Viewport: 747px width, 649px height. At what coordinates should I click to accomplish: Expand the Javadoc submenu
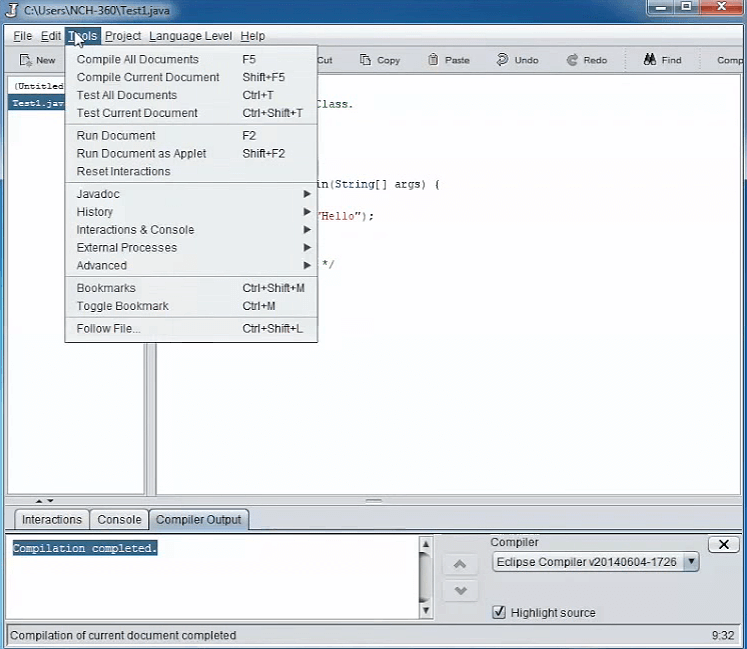pyautogui.click(x=191, y=194)
